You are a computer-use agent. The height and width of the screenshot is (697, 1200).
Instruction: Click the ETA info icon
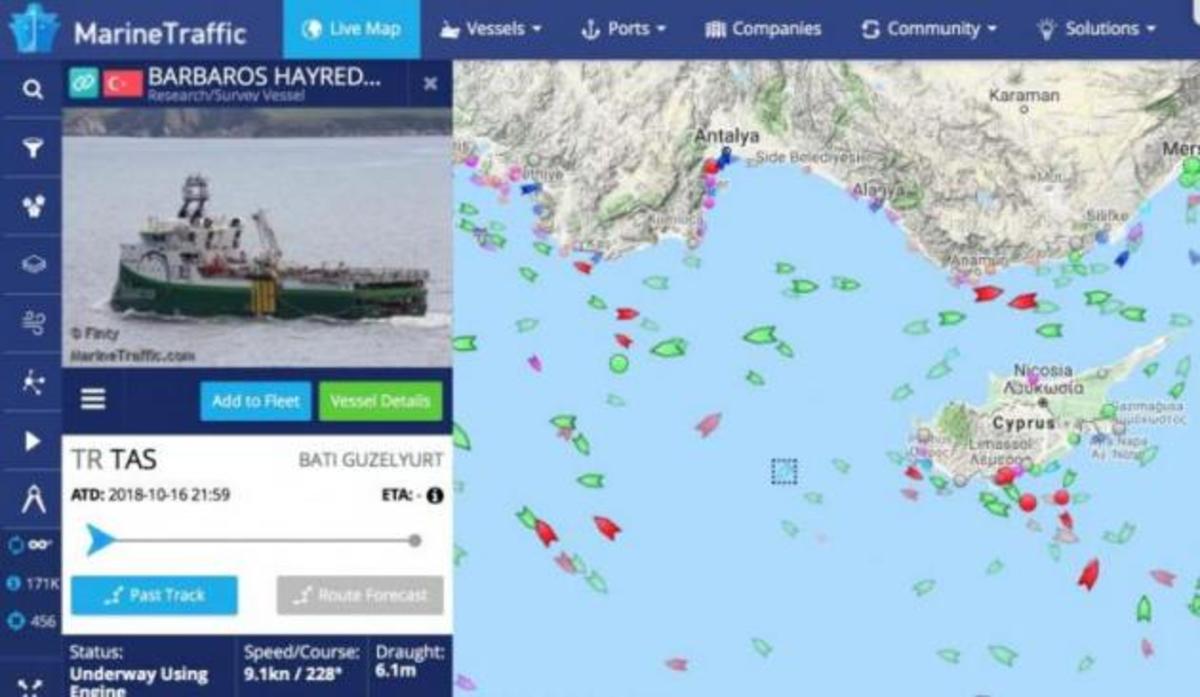tap(435, 495)
